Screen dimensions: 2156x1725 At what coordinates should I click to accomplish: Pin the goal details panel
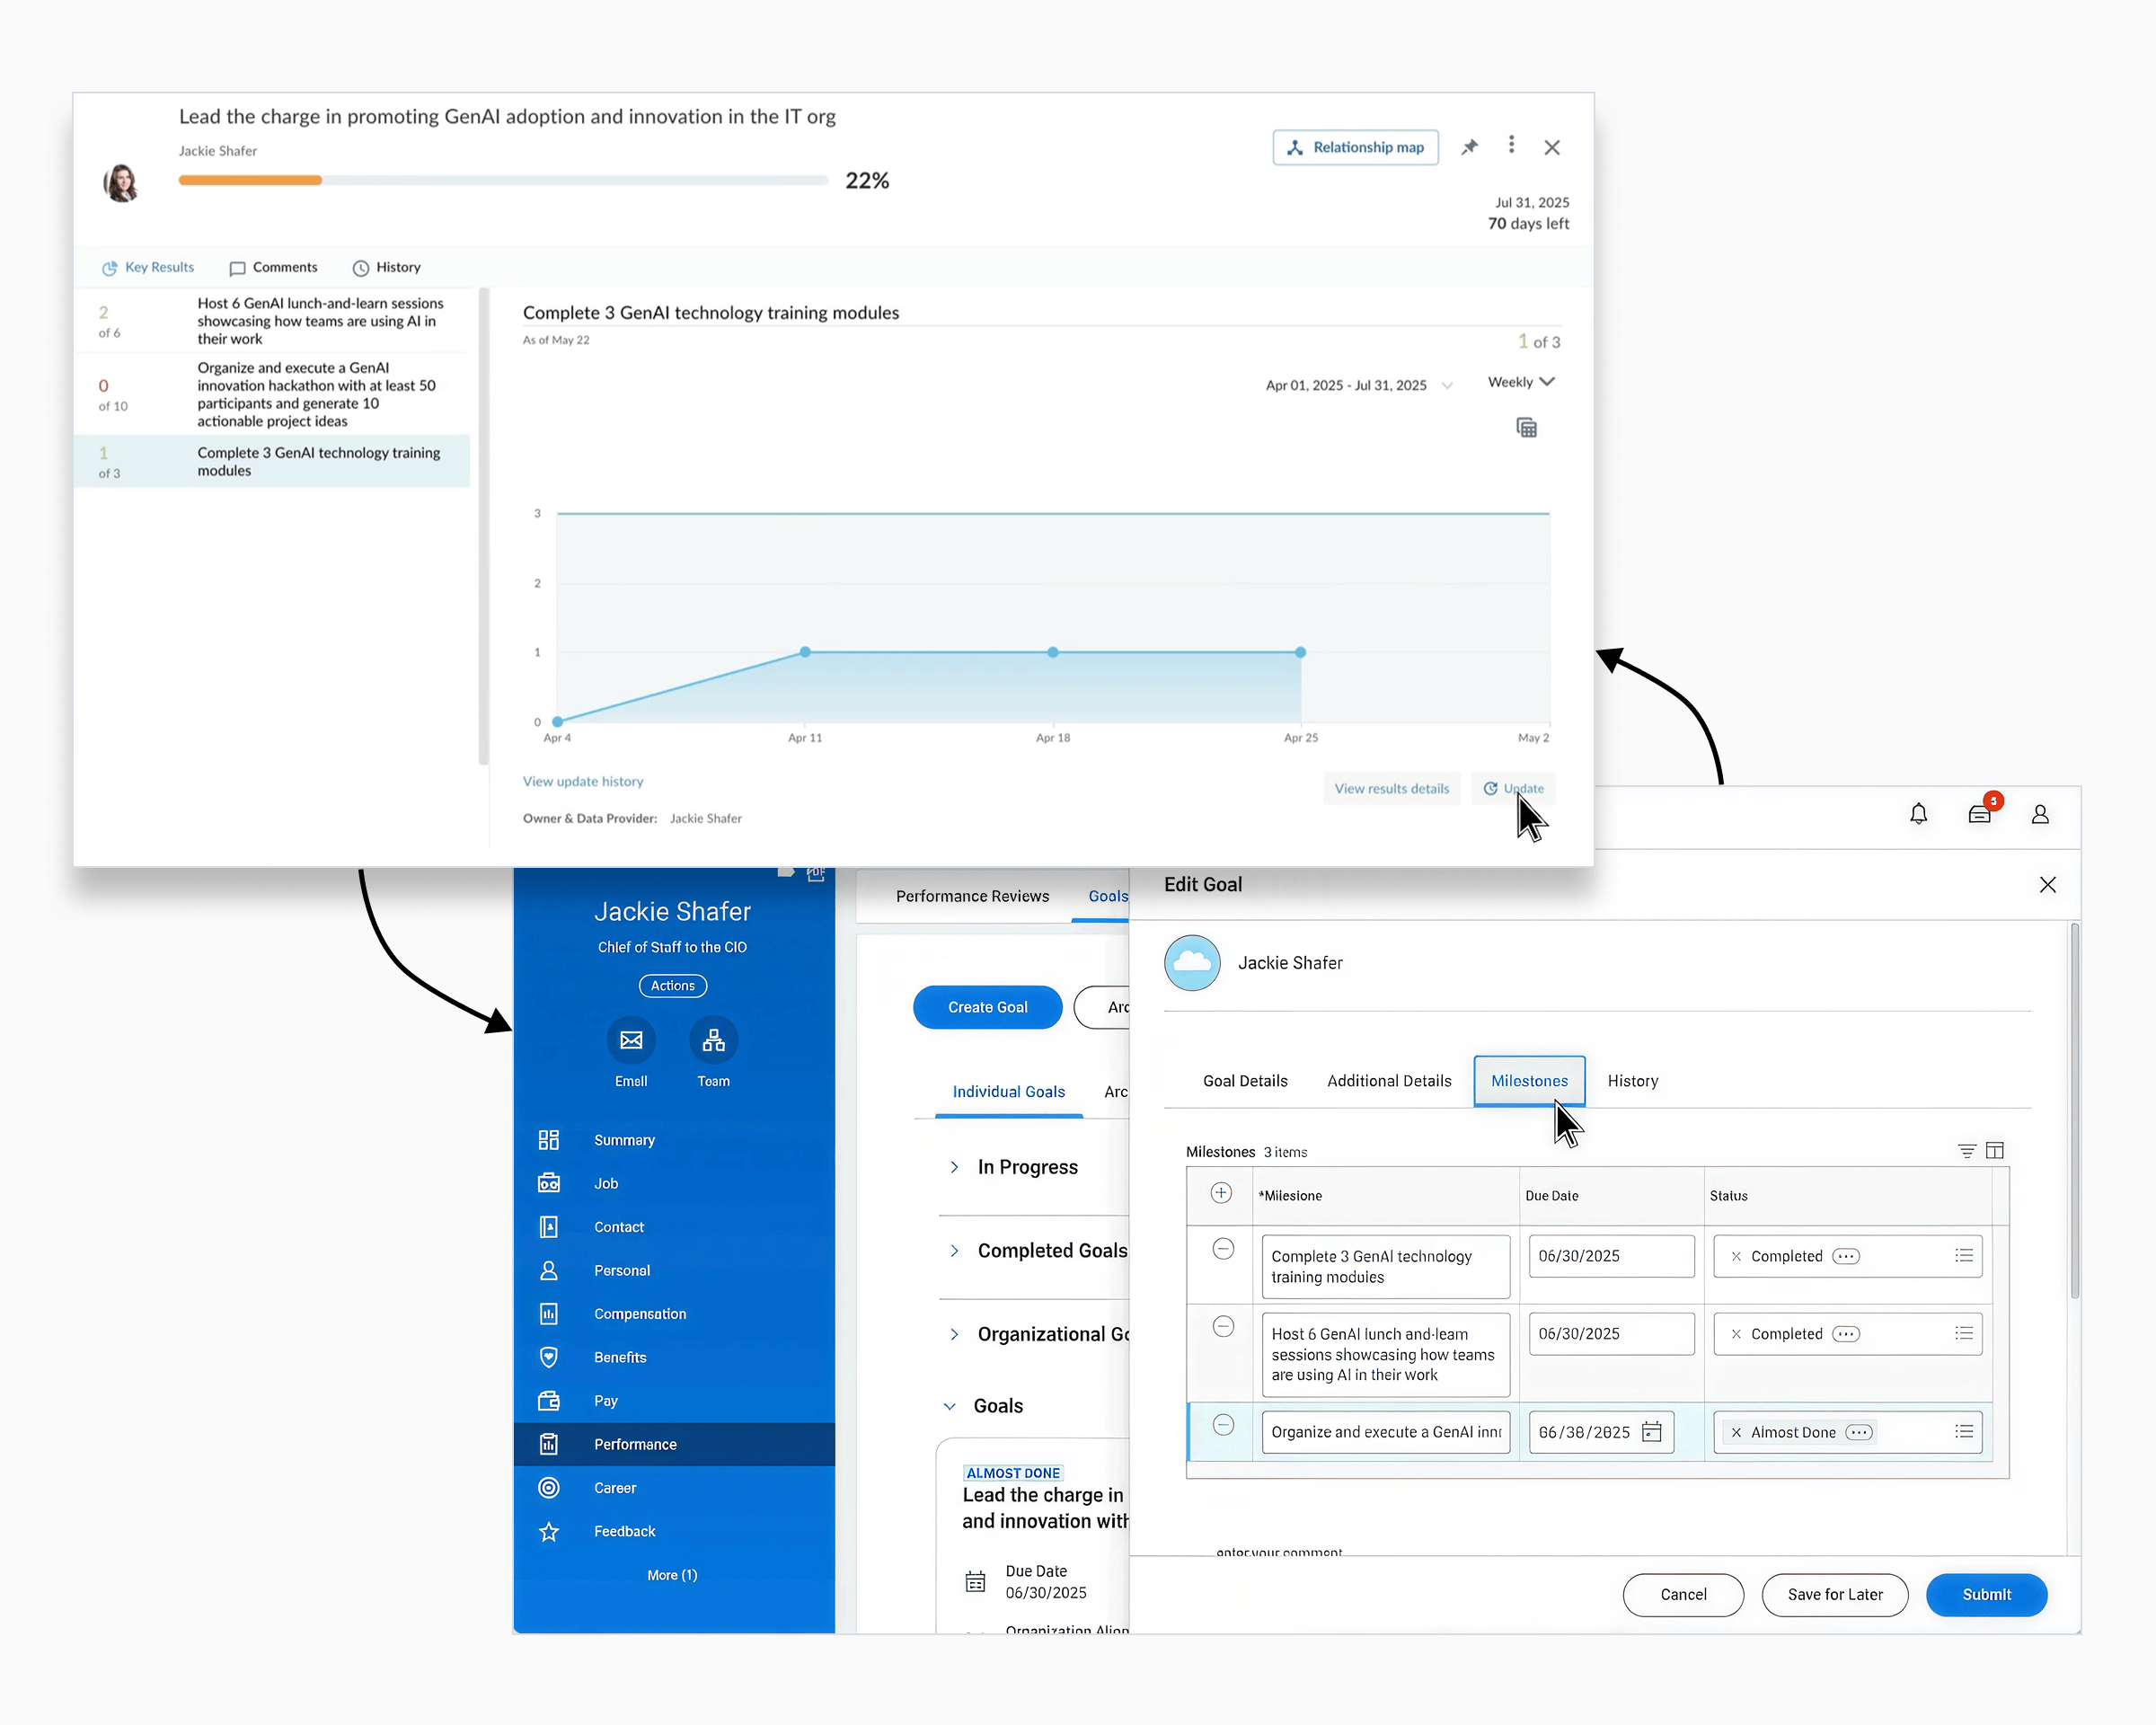point(1470,146)
